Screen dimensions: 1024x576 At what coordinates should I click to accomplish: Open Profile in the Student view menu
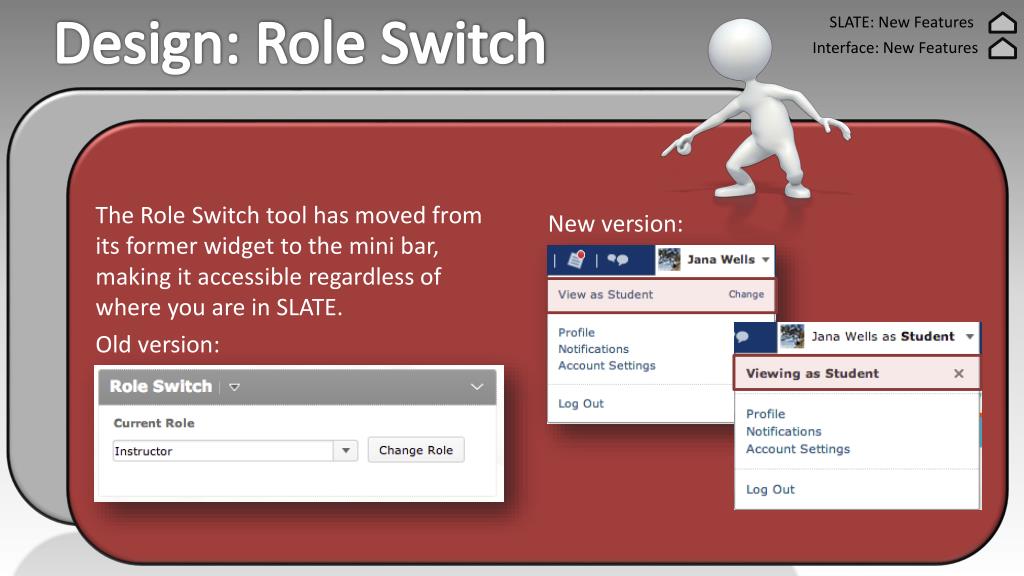pos(765,414)
